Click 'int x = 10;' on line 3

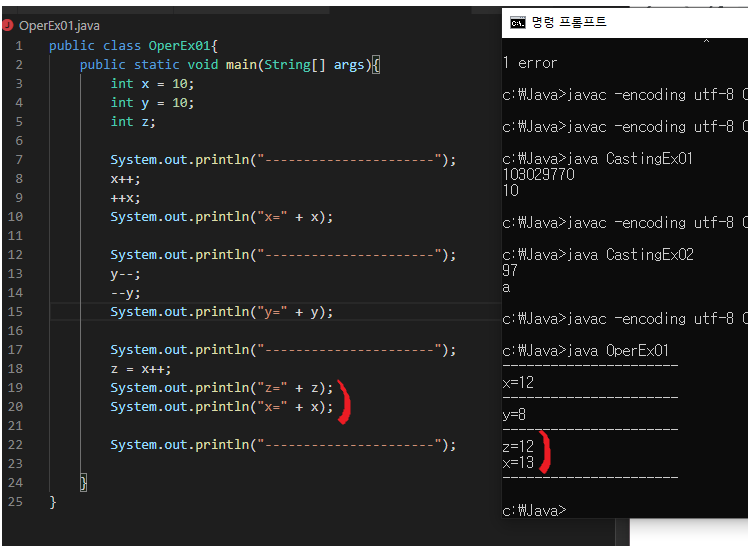pyautogui.click(x=152, y=84)
